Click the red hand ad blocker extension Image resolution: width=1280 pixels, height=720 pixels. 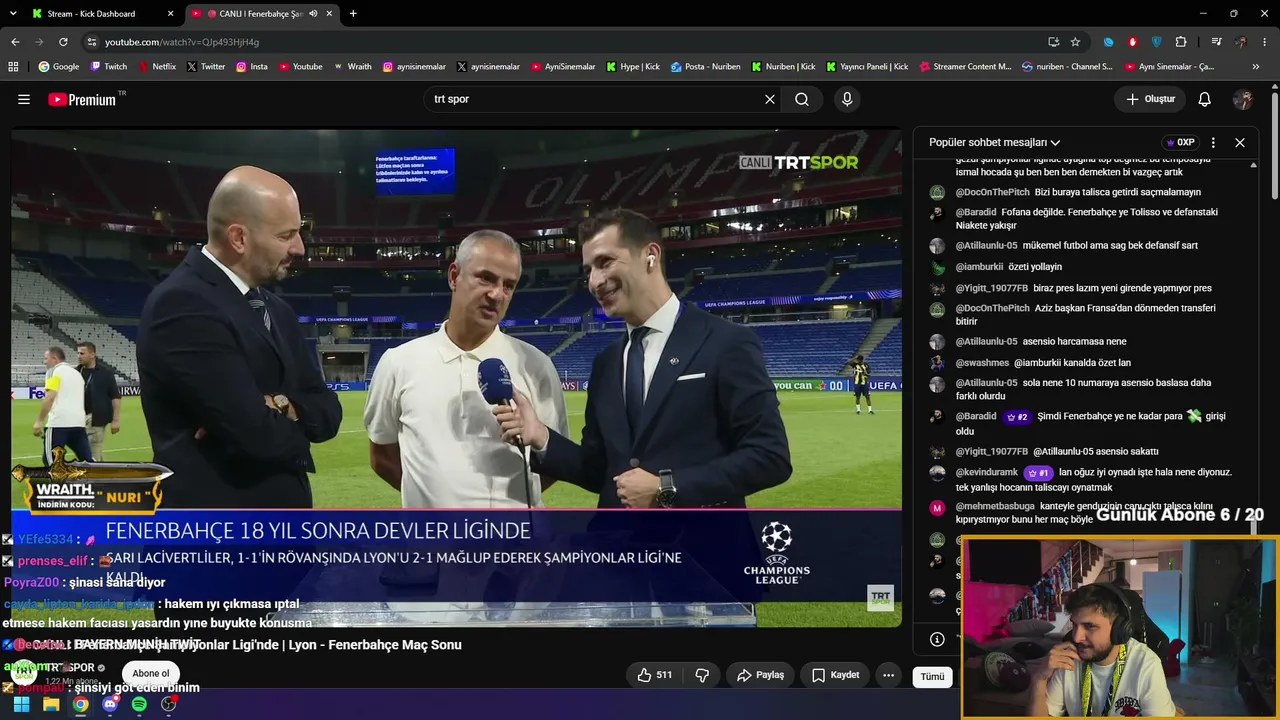1133,42
